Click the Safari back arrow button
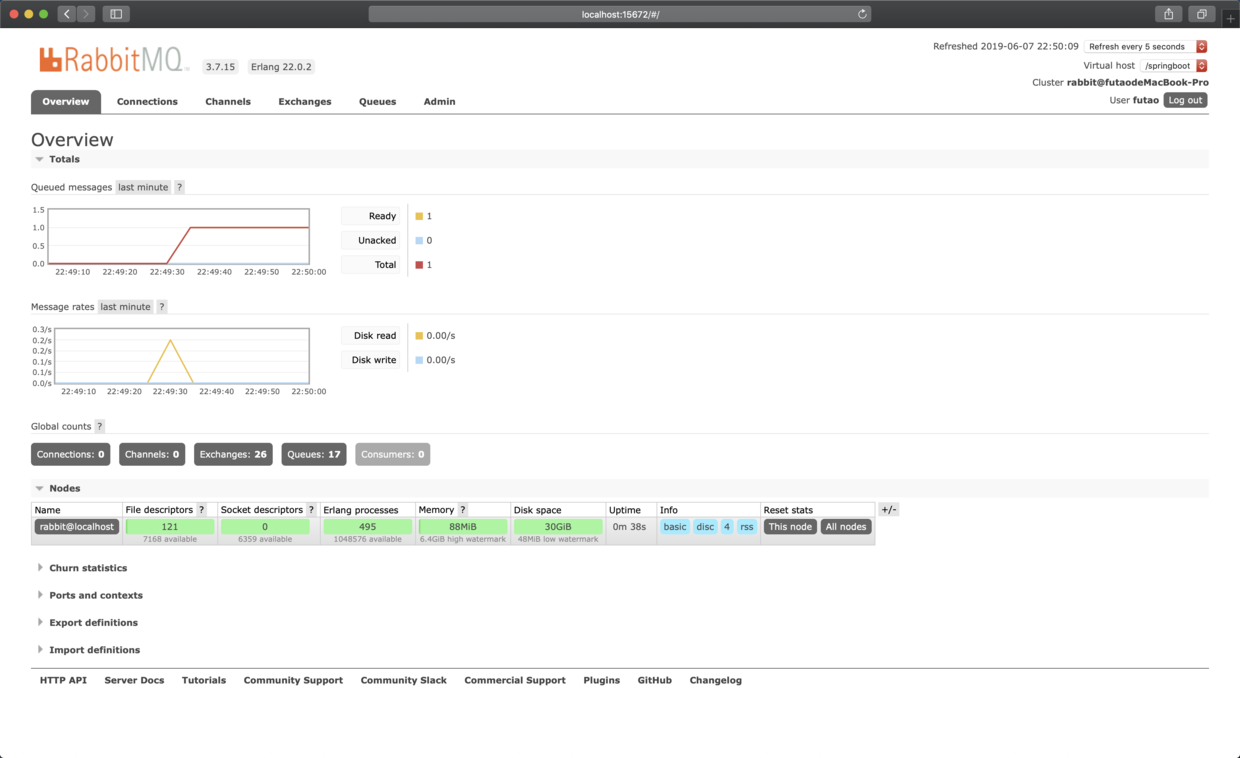The height and width of the screenshot is (758, 1240). [67, 14]
